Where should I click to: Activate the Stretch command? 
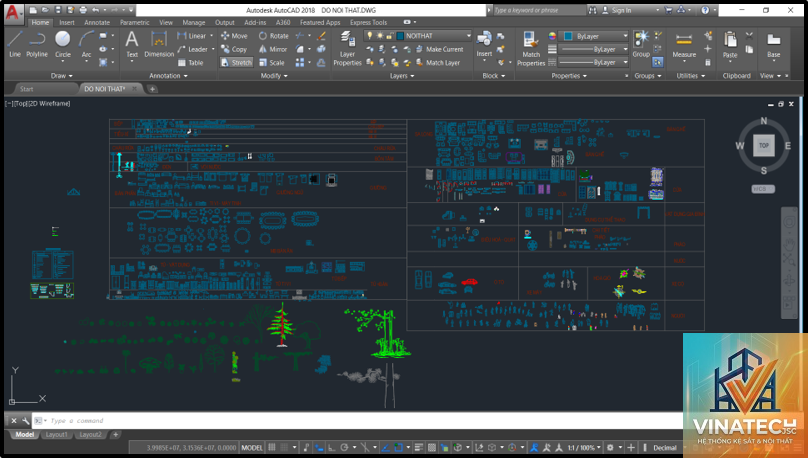237,62
